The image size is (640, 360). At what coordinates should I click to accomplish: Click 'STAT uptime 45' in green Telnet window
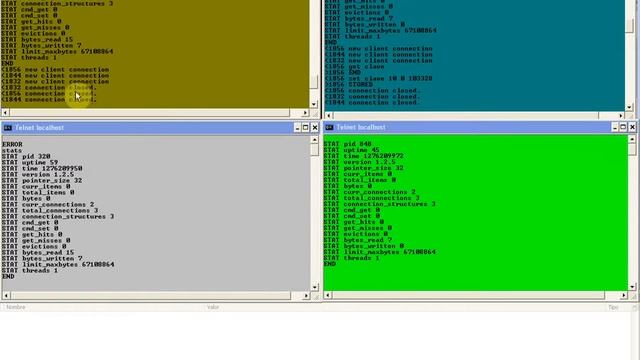tap(351, 150)
